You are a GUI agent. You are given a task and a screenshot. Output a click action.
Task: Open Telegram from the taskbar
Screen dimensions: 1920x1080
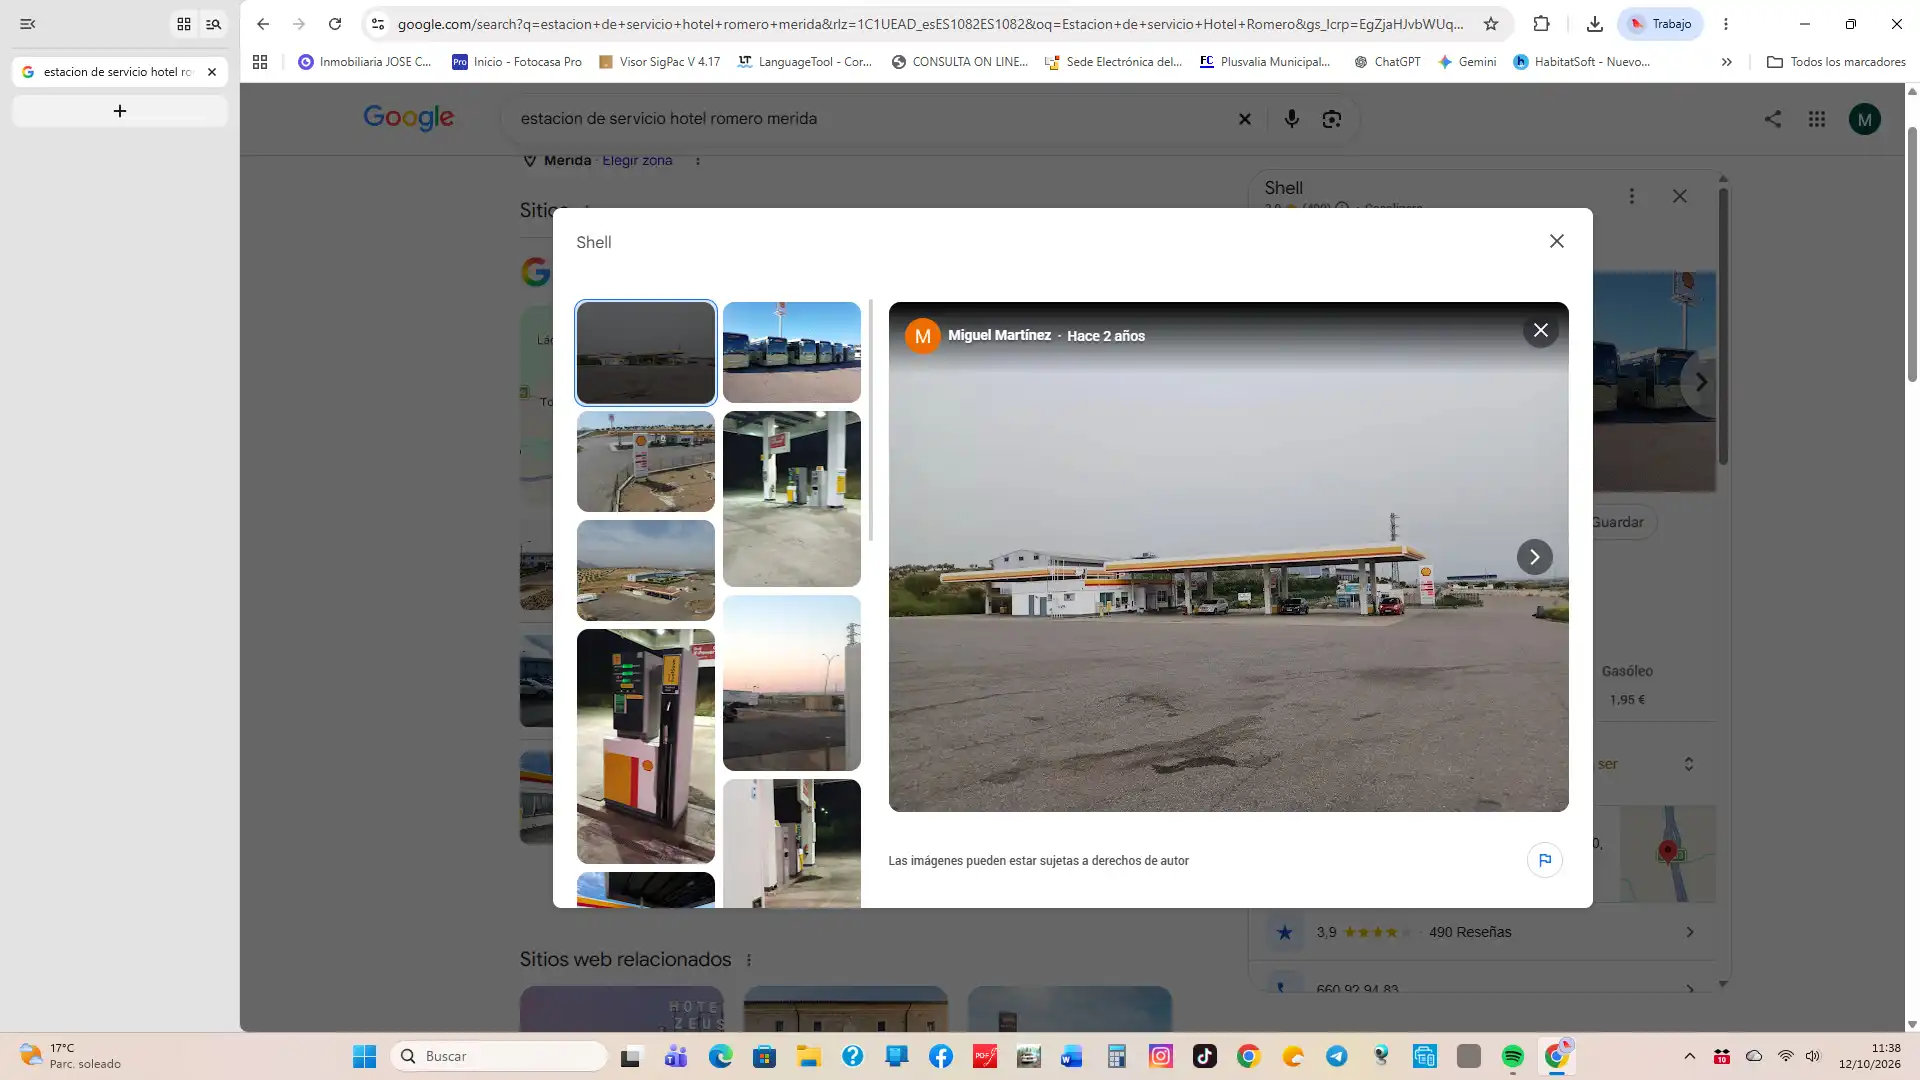click(1337, 1056)
